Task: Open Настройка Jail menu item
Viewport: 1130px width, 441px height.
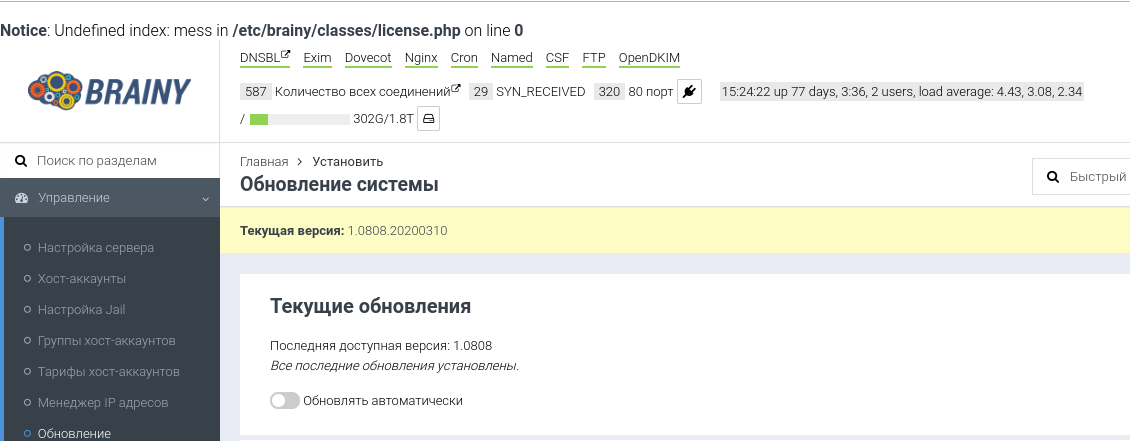Action: coord(82,310)
